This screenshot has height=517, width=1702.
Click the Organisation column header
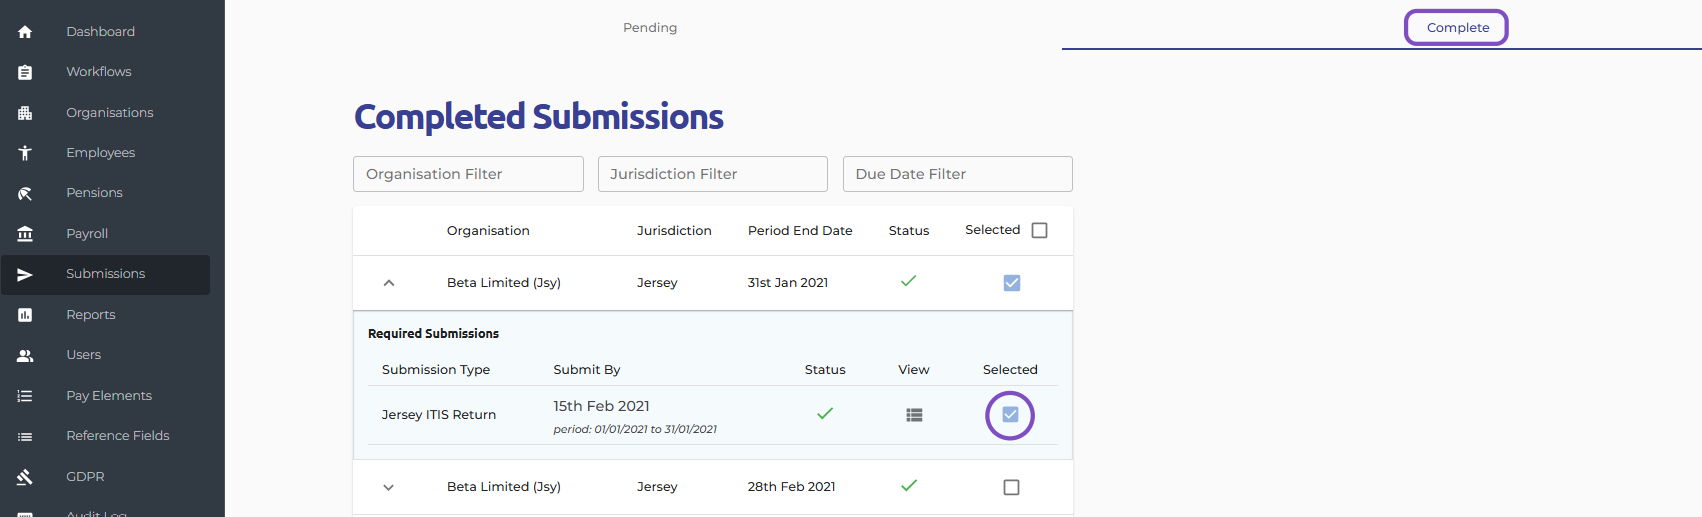click(488, 231)
